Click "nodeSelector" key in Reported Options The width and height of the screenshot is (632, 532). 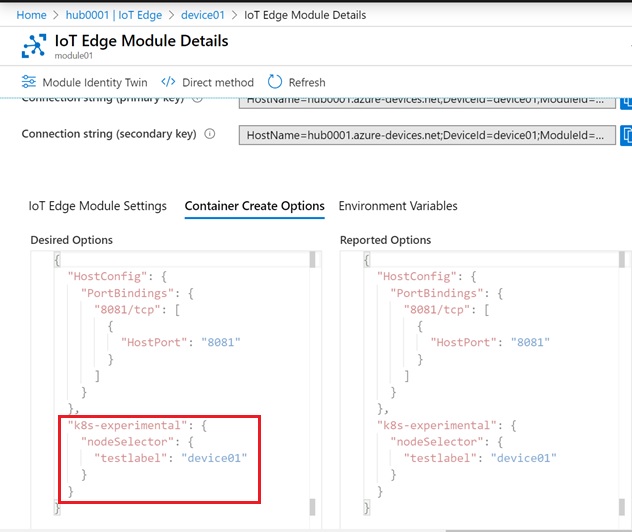(437, 442)
